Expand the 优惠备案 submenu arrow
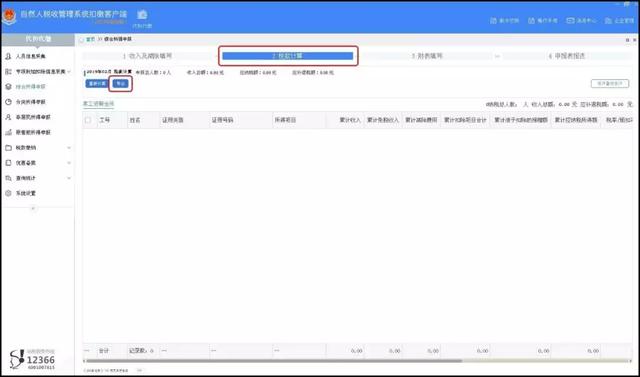The width and height of the screenshot is (640, 377). (69, 163)
